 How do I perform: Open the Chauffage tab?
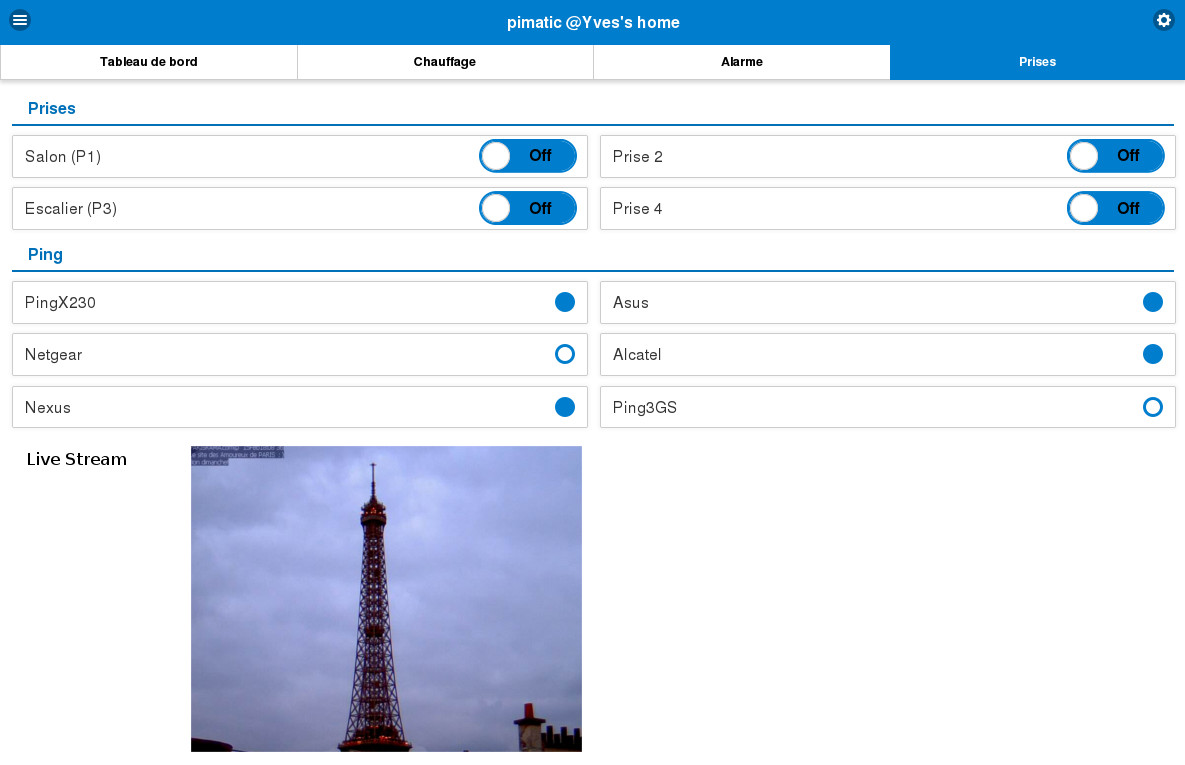(x=445, y=62)
